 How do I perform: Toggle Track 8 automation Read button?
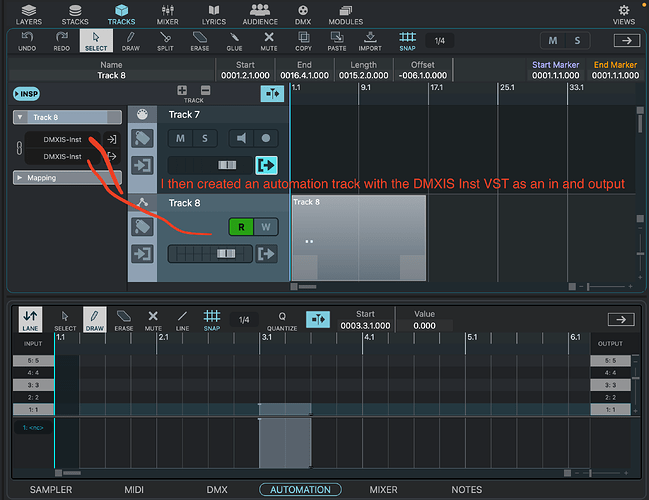(x=241, y=227)
